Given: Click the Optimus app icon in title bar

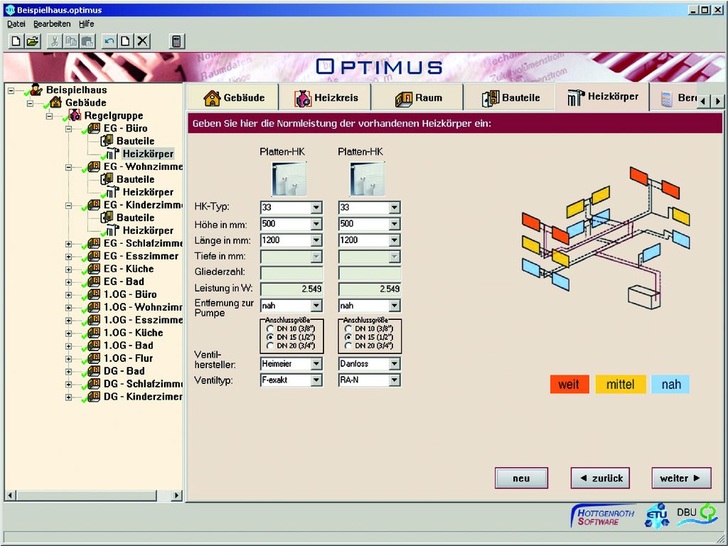Looking at the screenshot, I should pyautogui.click(x=10, y=10).
